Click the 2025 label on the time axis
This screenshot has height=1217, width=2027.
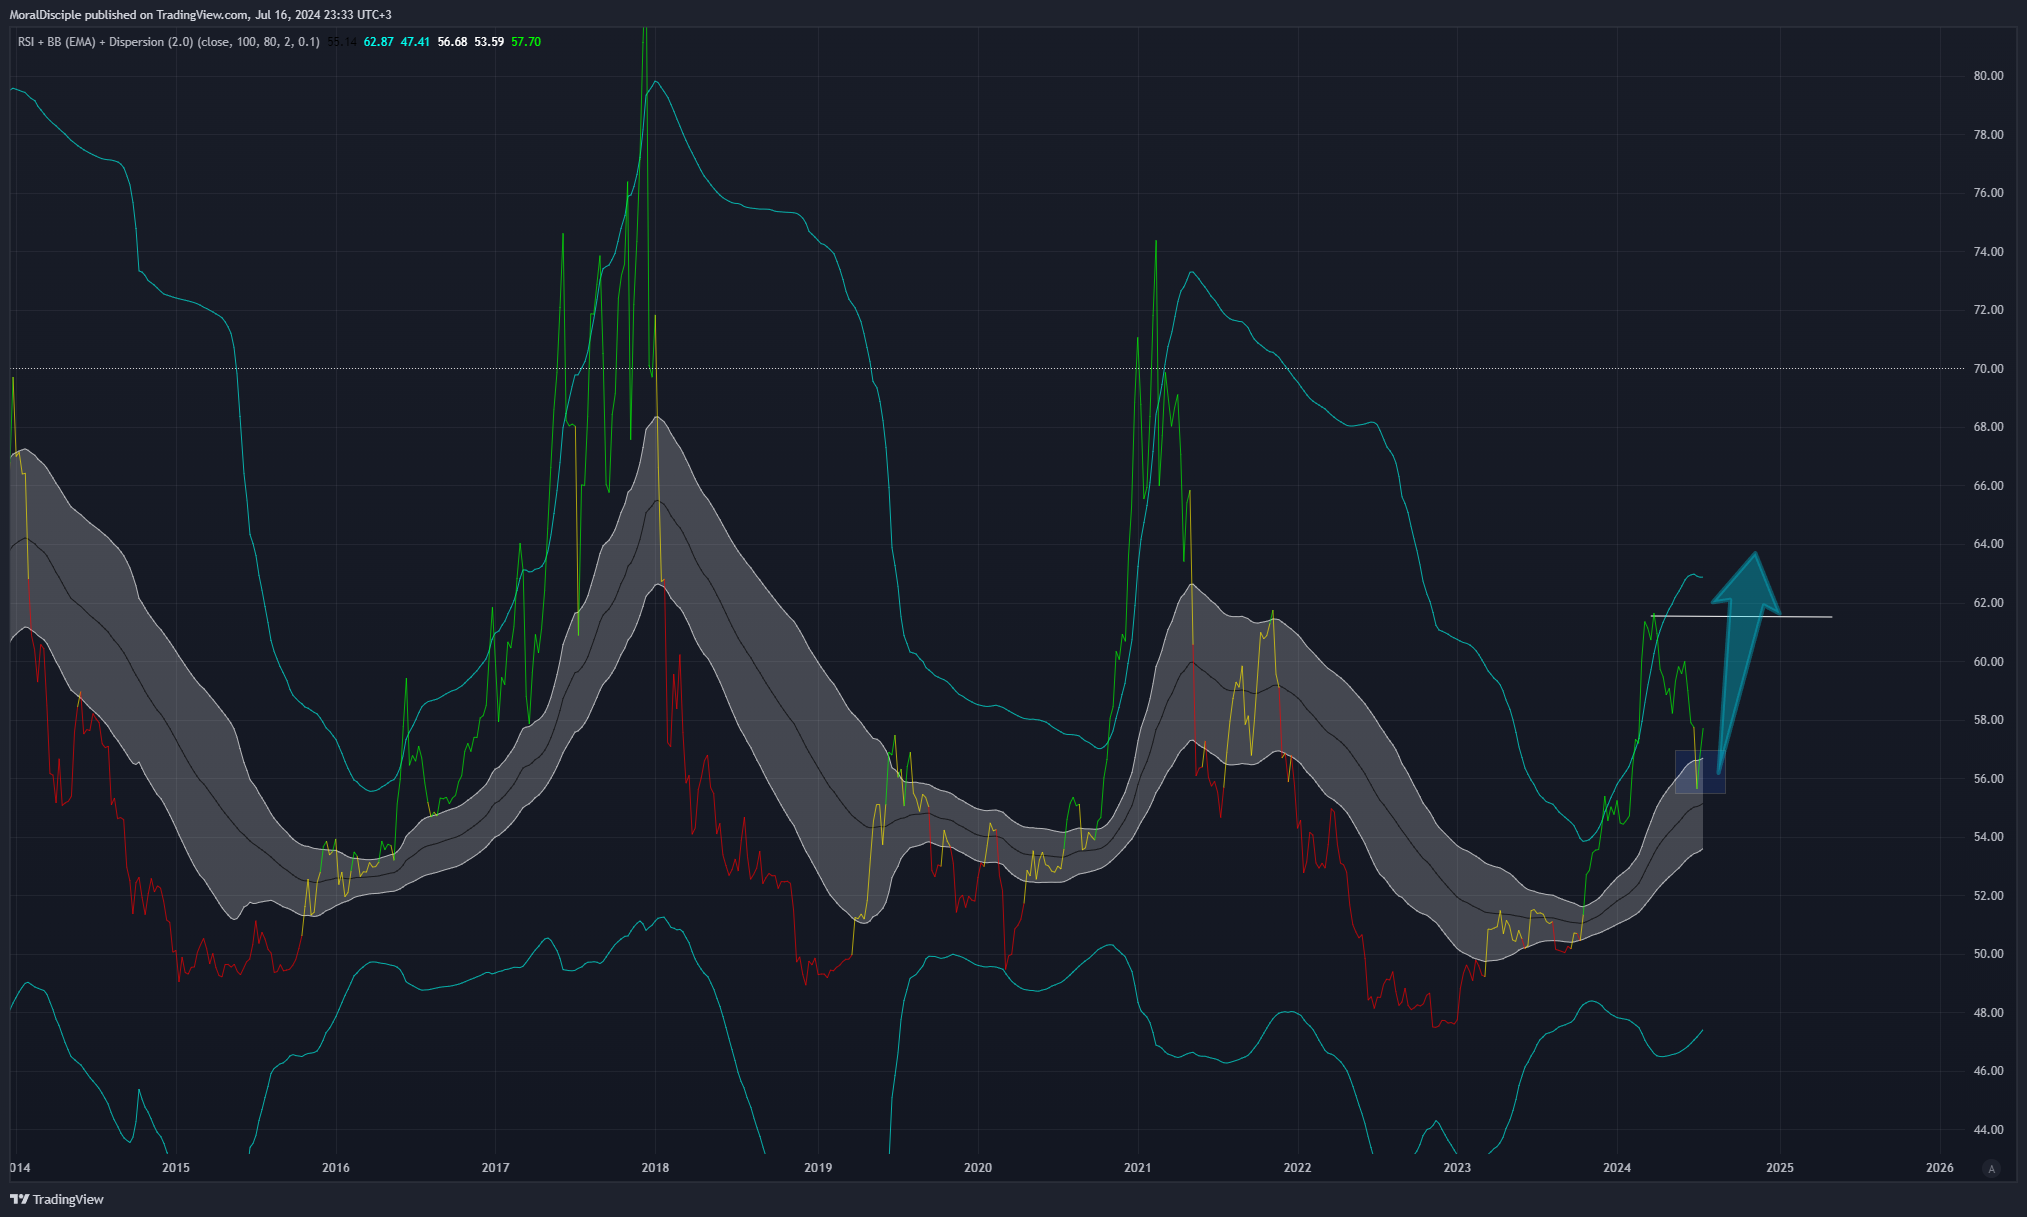pos(1780,1168)
